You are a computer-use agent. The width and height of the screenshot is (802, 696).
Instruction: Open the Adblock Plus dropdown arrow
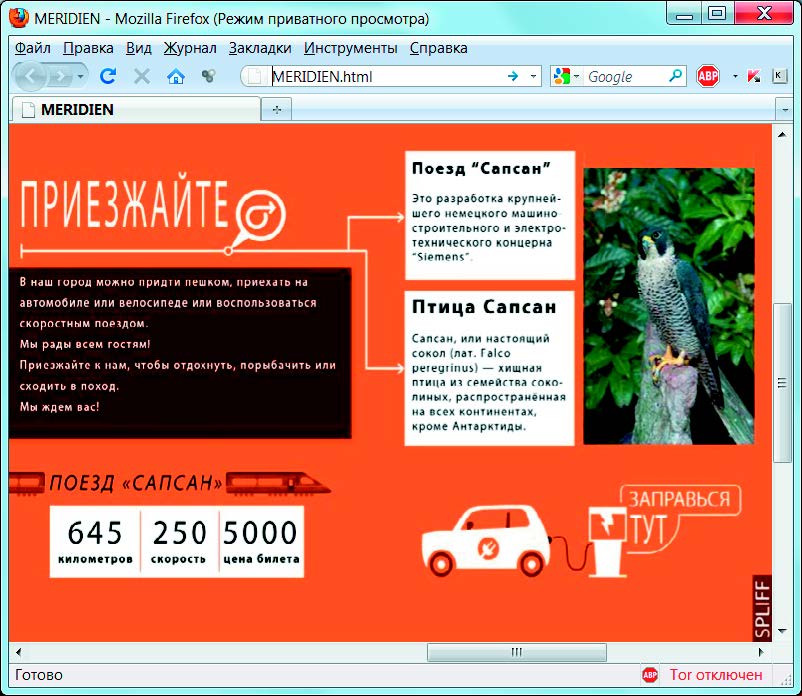point(735,77)
